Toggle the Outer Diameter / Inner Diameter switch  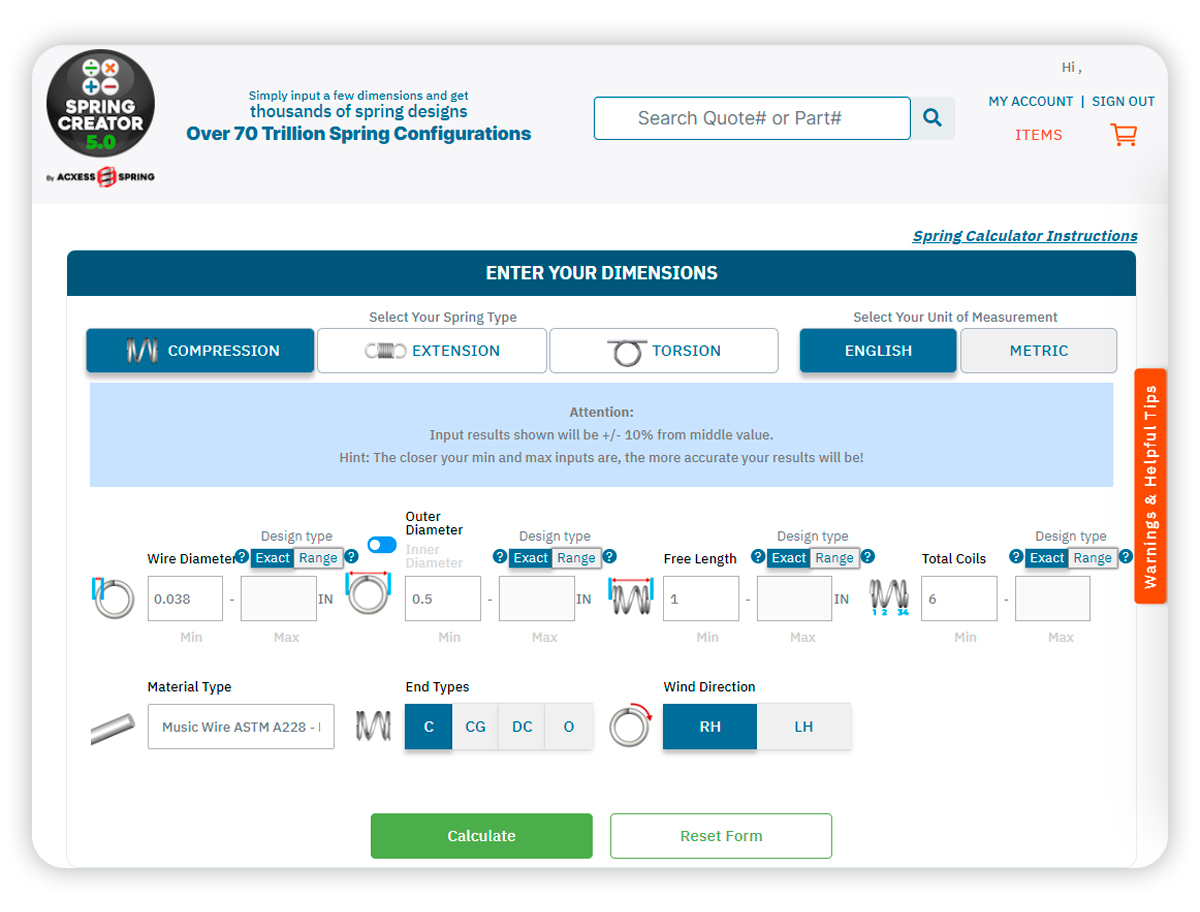click(x=382, y=544)
